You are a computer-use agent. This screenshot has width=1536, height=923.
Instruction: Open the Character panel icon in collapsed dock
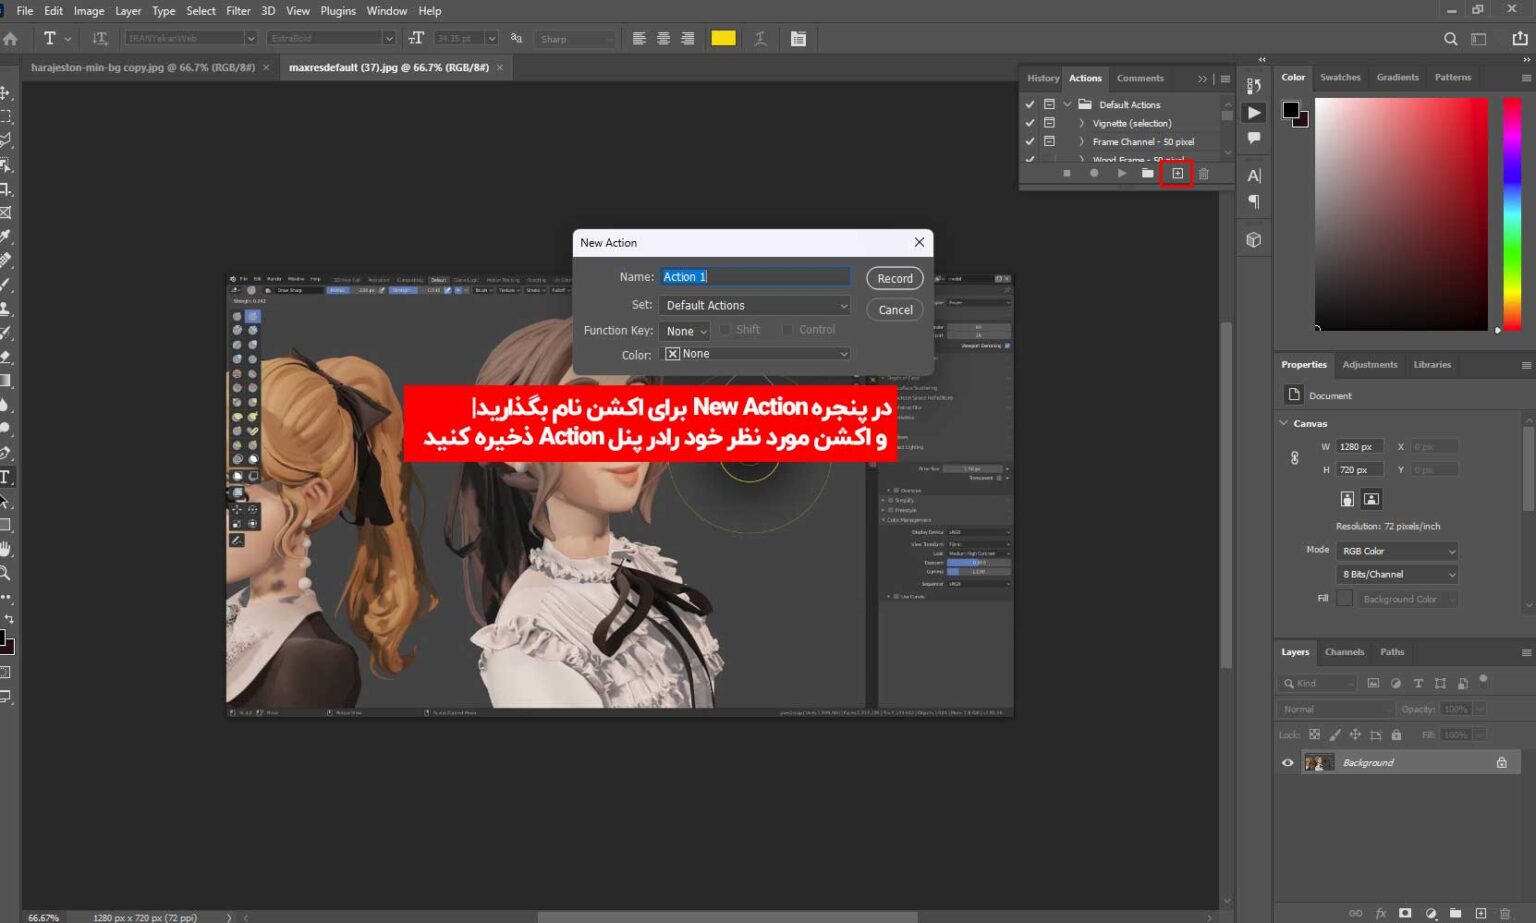click(x=1254, y=176)
